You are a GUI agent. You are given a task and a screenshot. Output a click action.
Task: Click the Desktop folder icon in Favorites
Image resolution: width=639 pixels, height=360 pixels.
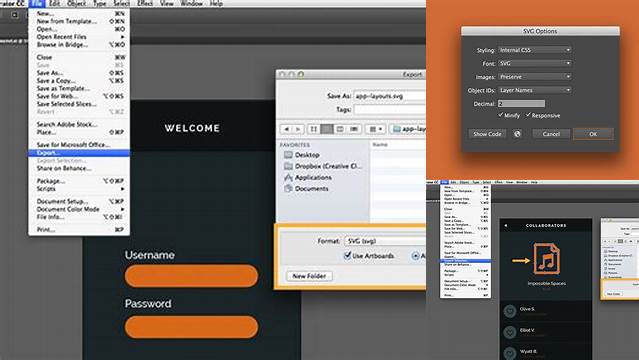tap(288, 155)
